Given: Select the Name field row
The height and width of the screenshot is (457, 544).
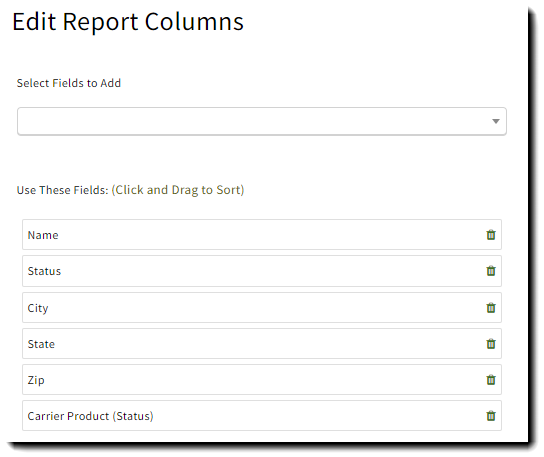Looking at the screenshot, I should coord(262,235).
